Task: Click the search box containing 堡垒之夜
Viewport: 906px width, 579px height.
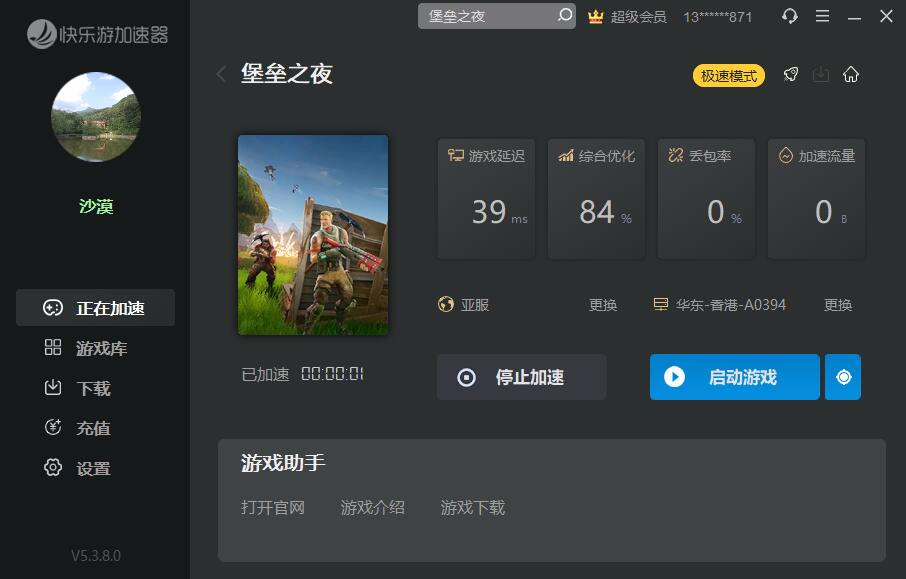Action: [496, 16]
